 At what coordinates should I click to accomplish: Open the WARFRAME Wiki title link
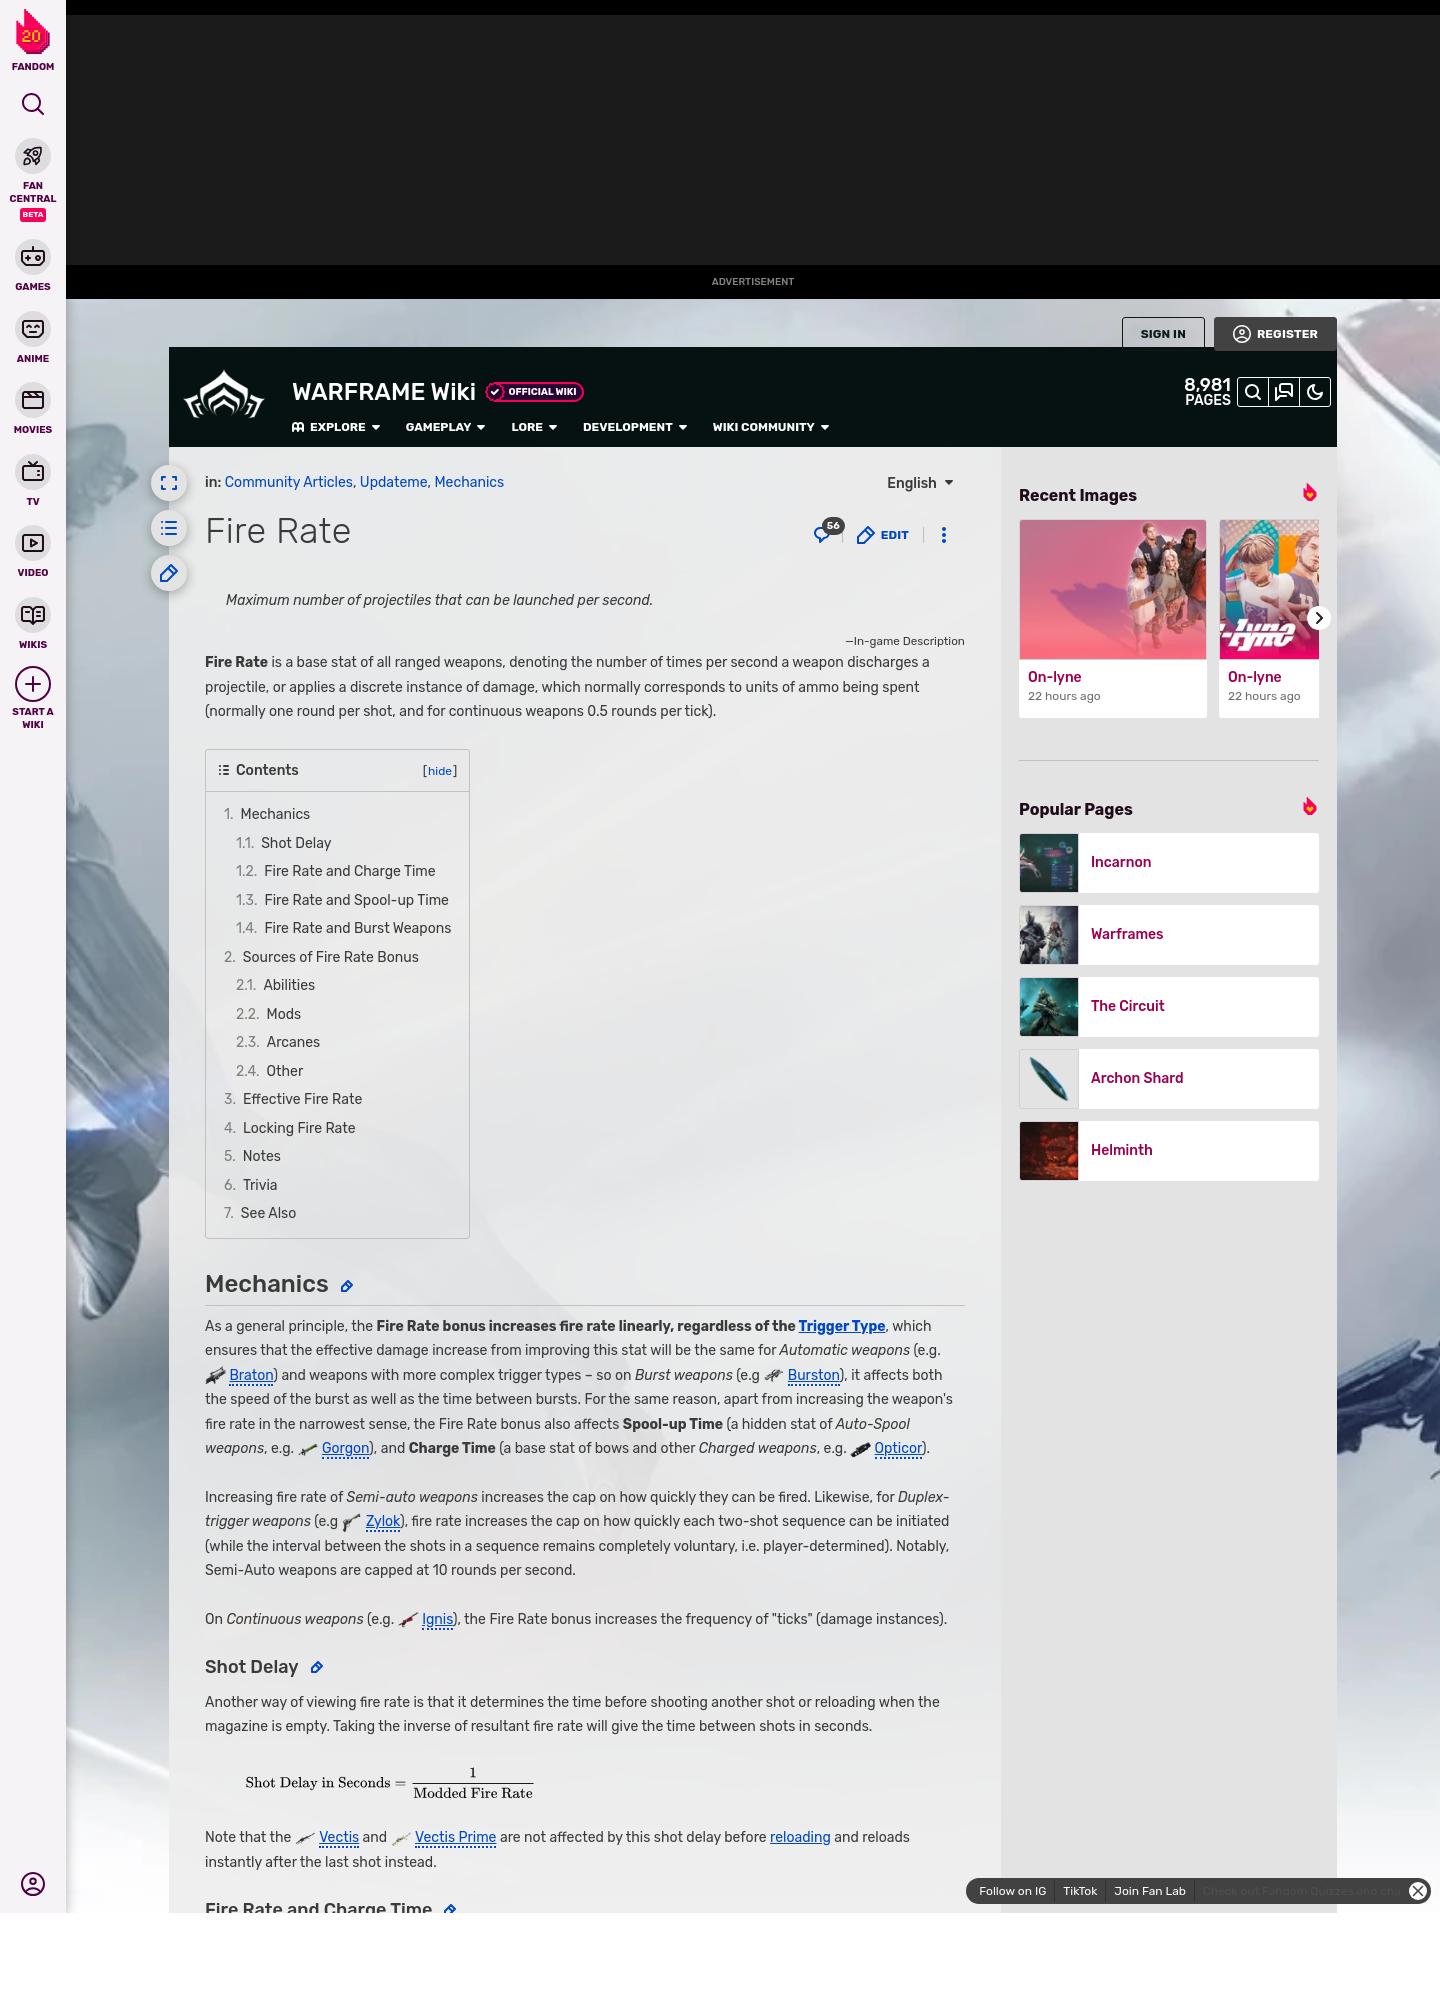(x=384, y=392)
